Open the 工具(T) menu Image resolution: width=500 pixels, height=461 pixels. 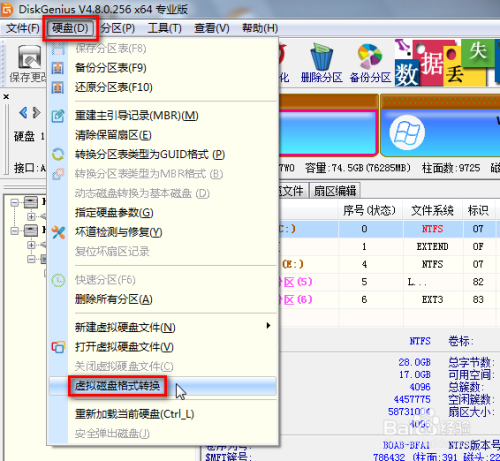[x=165, y=28]
